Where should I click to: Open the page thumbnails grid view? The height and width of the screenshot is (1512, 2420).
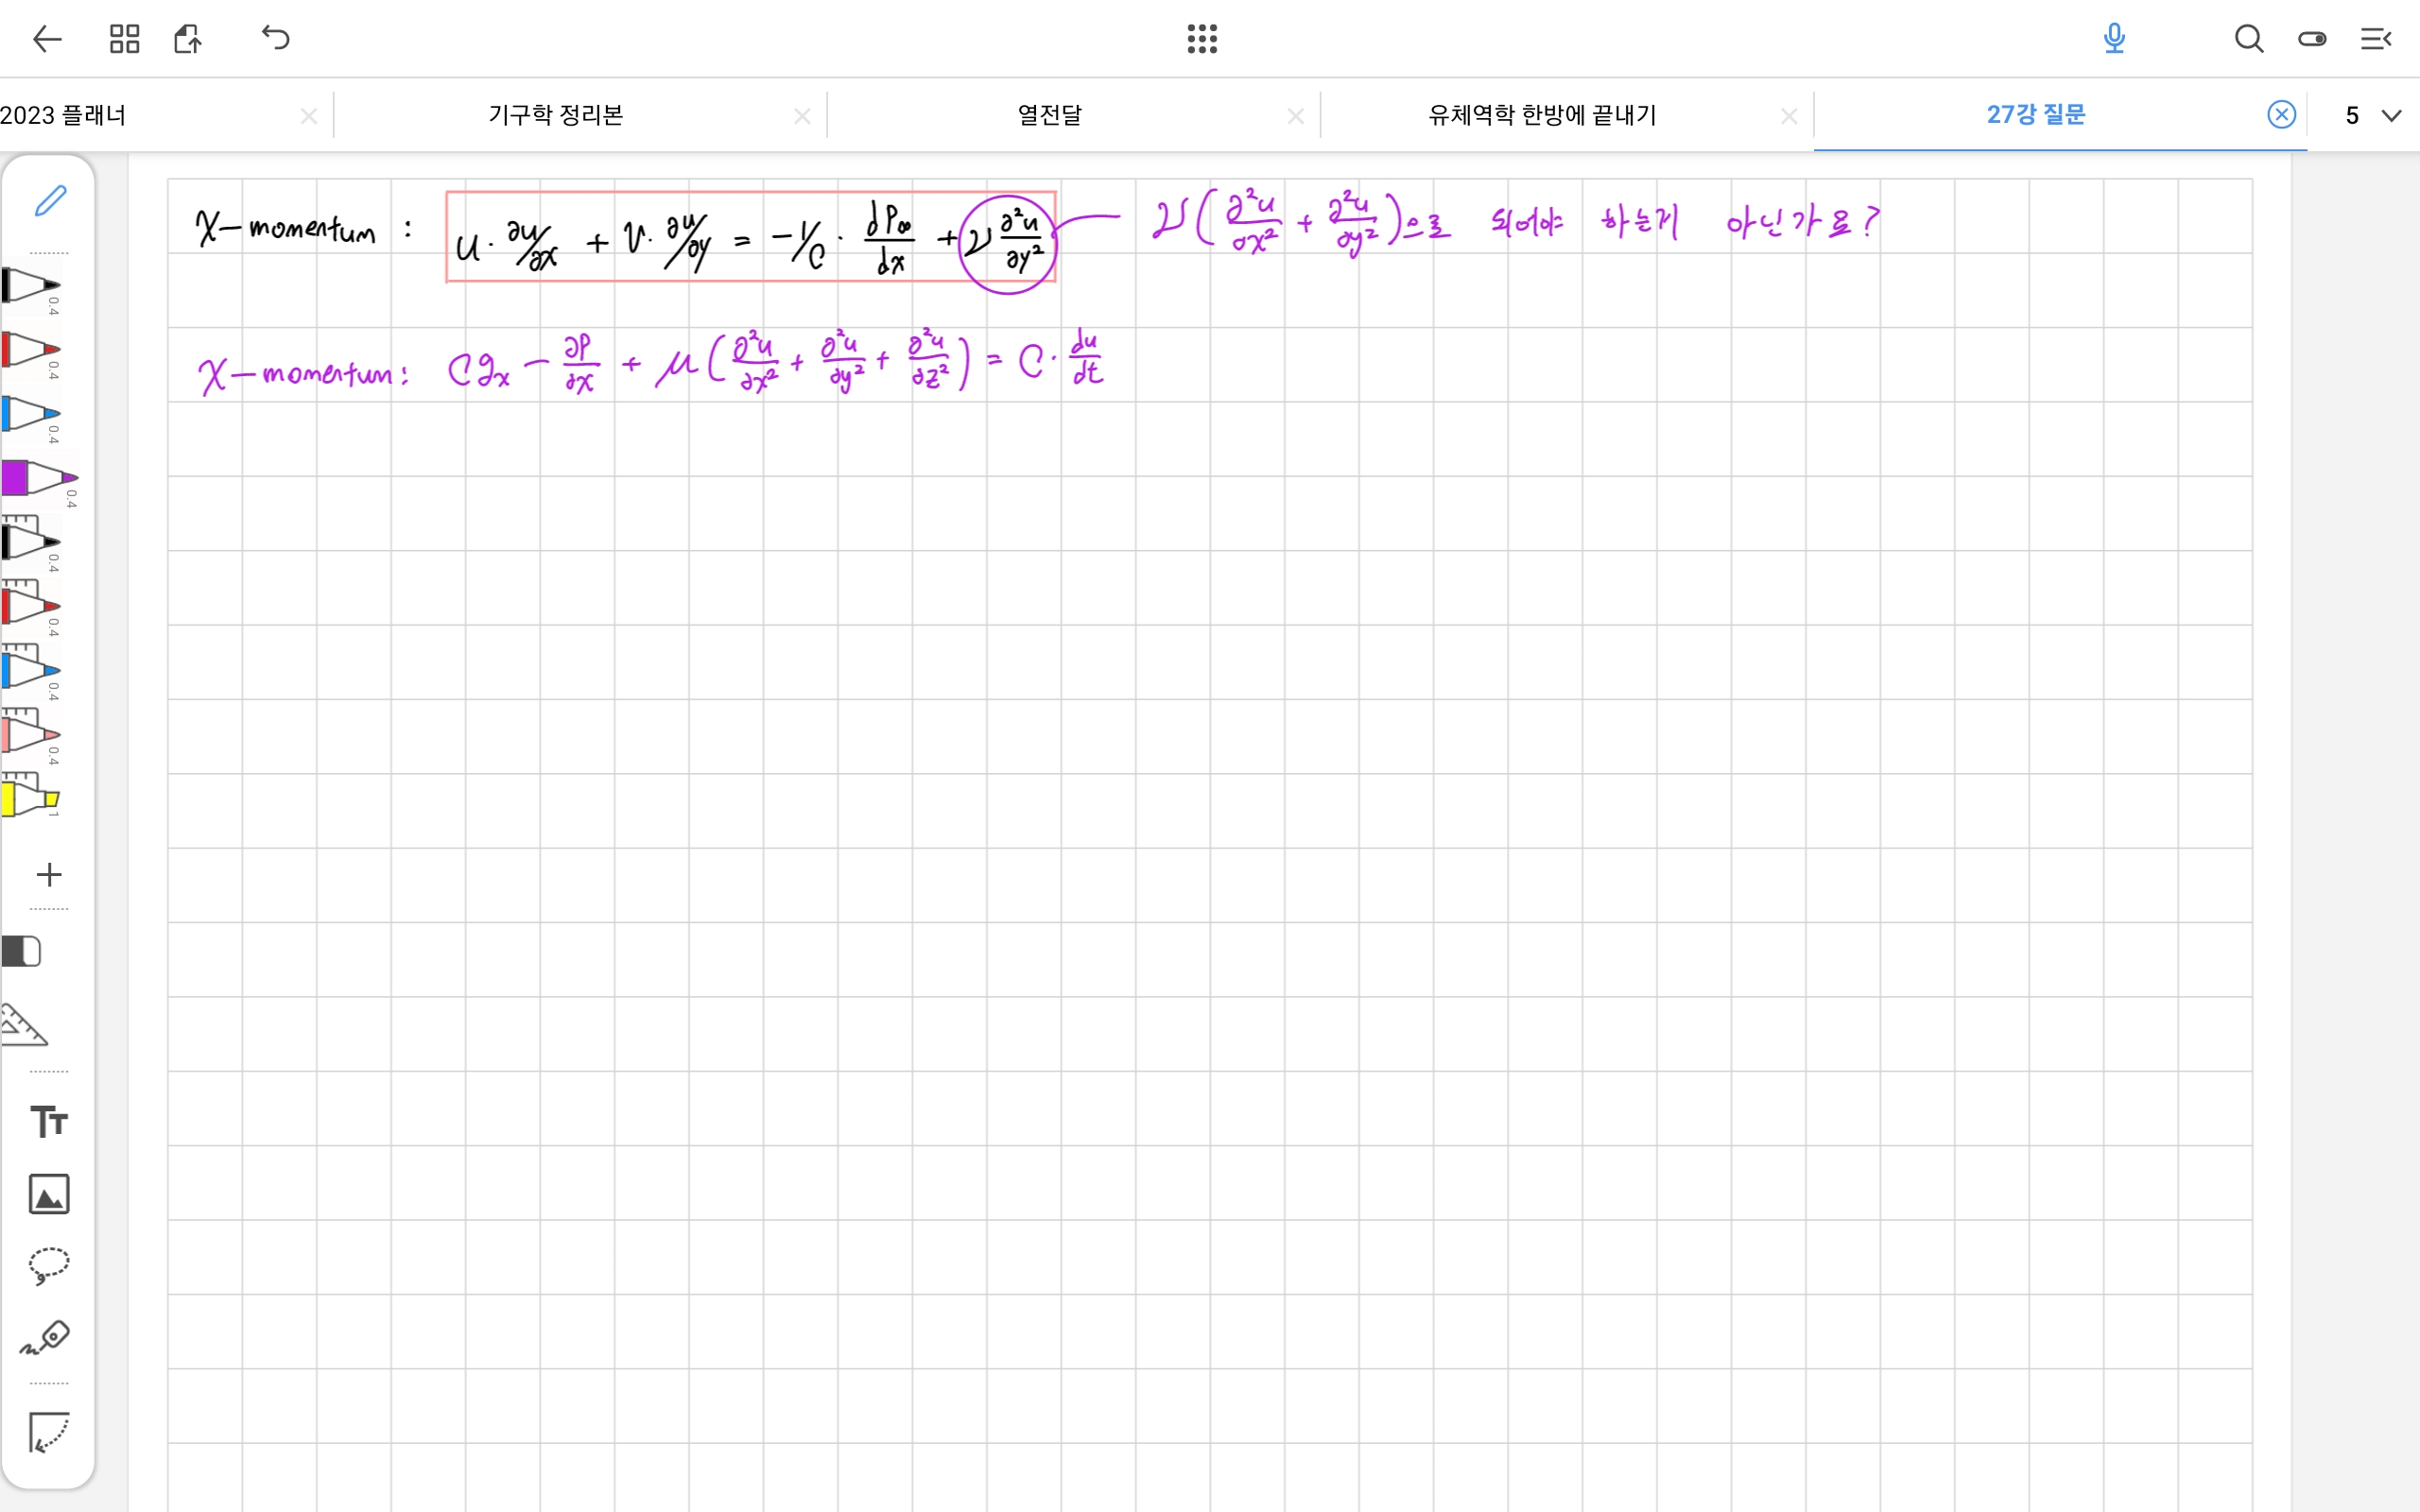[124, 39]
